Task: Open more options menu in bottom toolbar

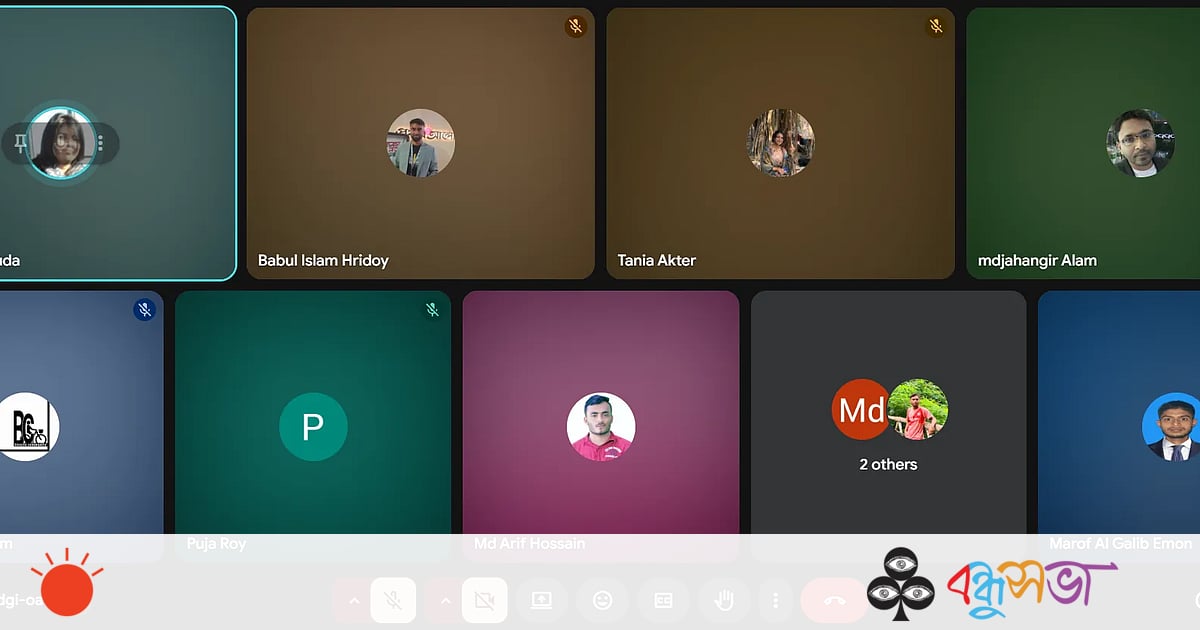Action: click(775, 600)
